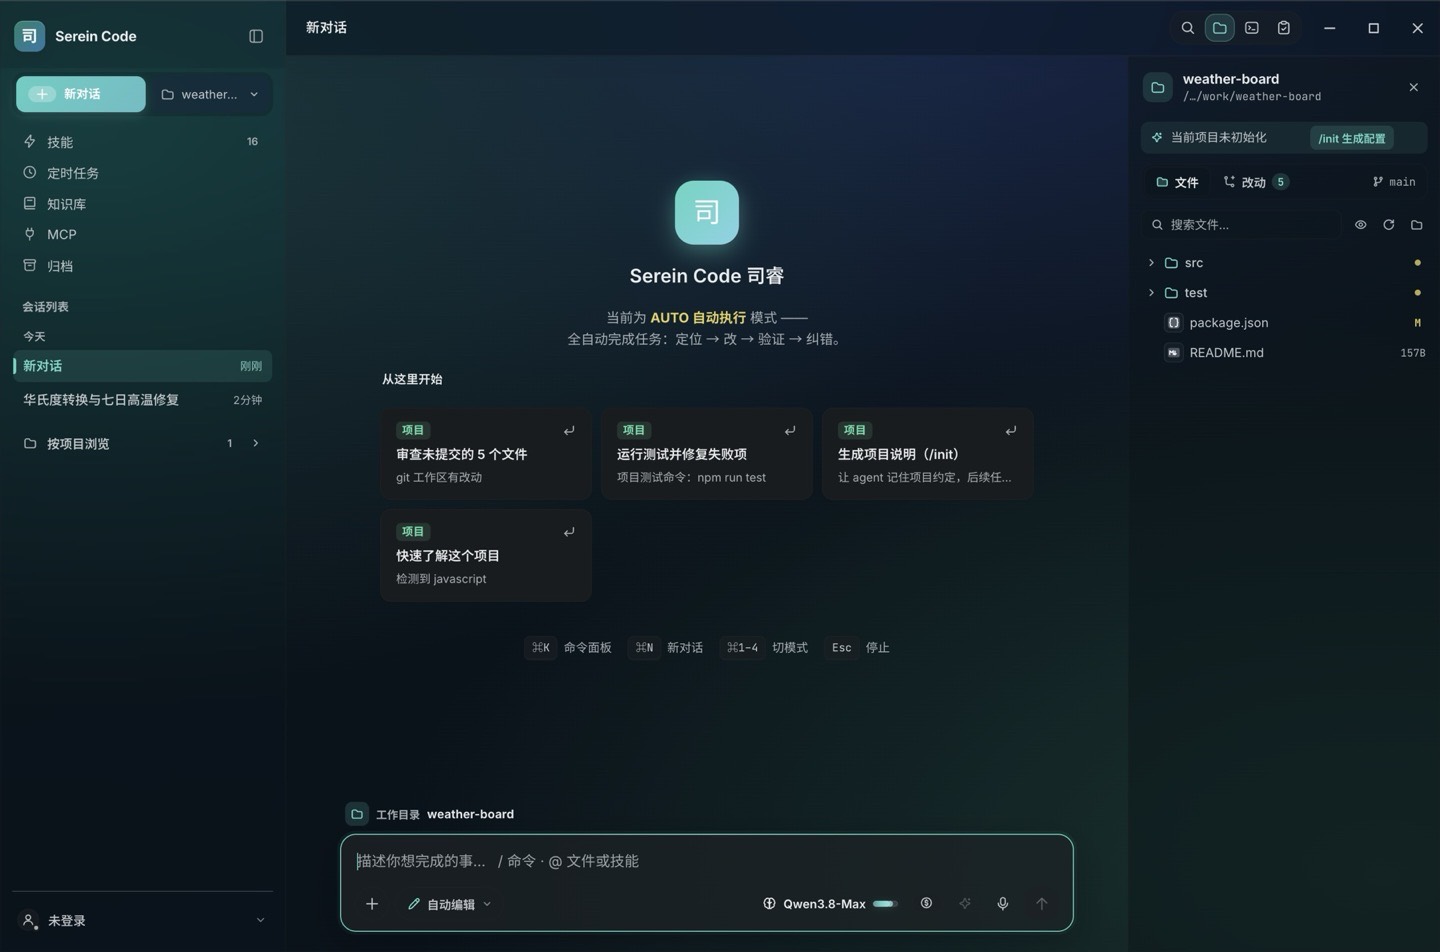Open conversation 华氏度转换与七日高温修复

(142, 400)
